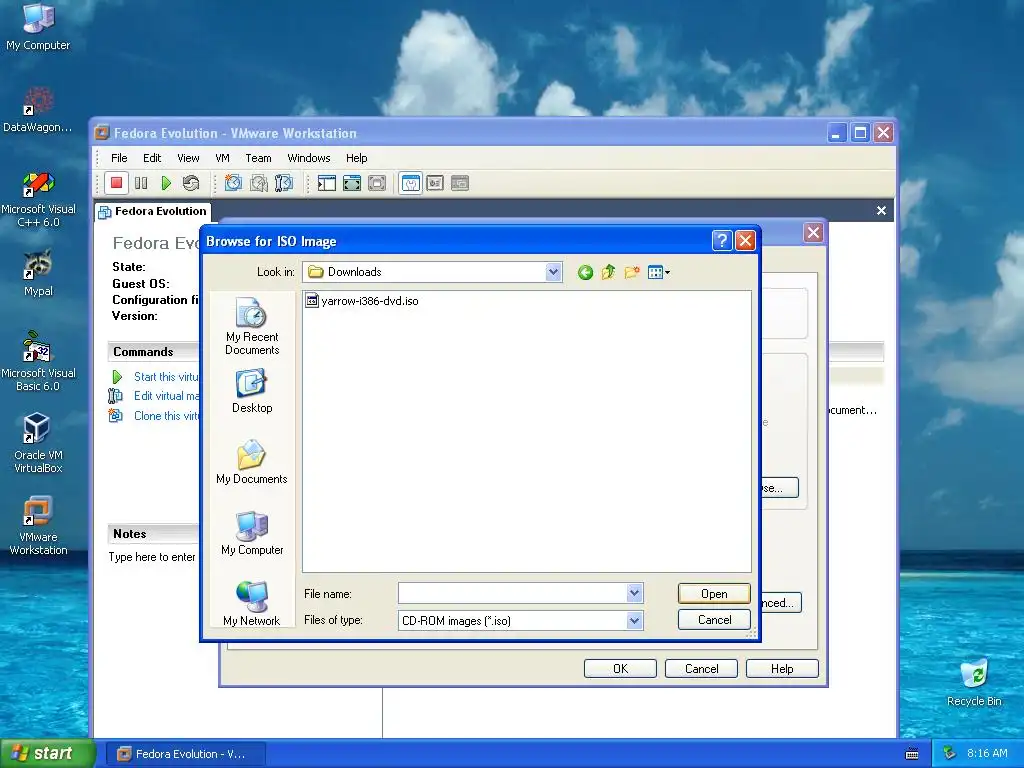The width and height of the screenshot is (1024, 768).
Task: Click the Help question mark in Browse dialog
Action: tap(721, 241)
